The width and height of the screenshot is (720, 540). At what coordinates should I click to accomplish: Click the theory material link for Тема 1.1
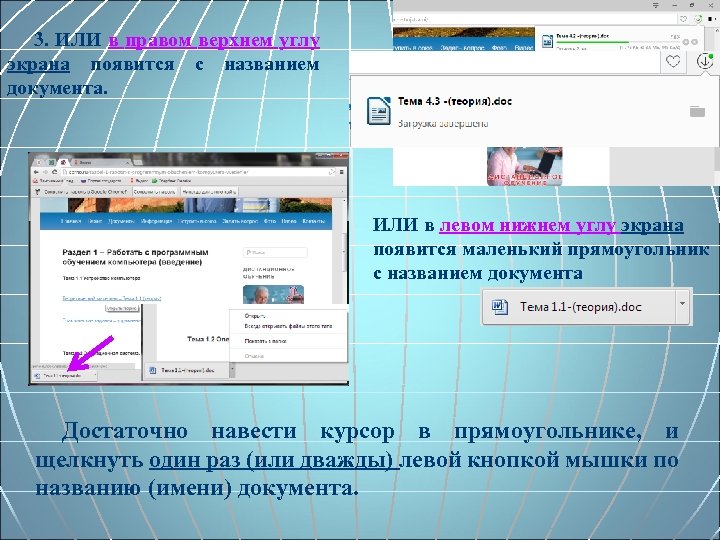tap(112, 298)
